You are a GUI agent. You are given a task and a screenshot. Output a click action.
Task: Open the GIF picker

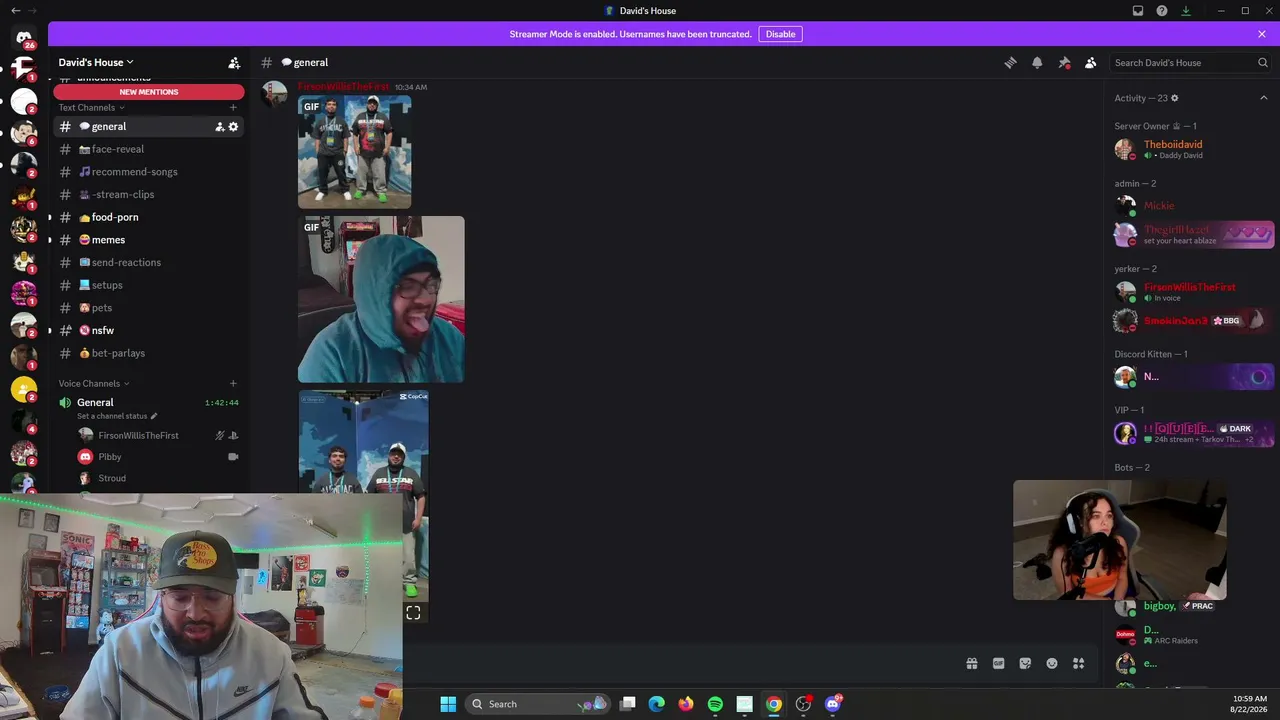point(998,663)
